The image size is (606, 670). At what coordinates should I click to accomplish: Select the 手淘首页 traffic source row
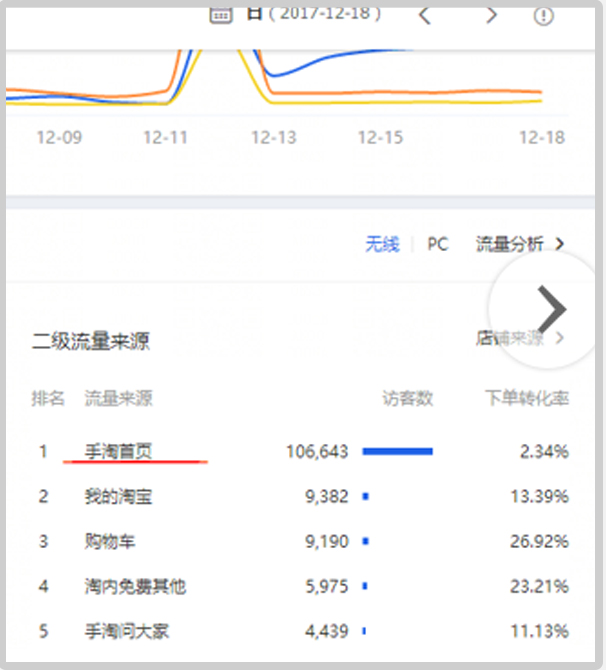click(119, 452)
